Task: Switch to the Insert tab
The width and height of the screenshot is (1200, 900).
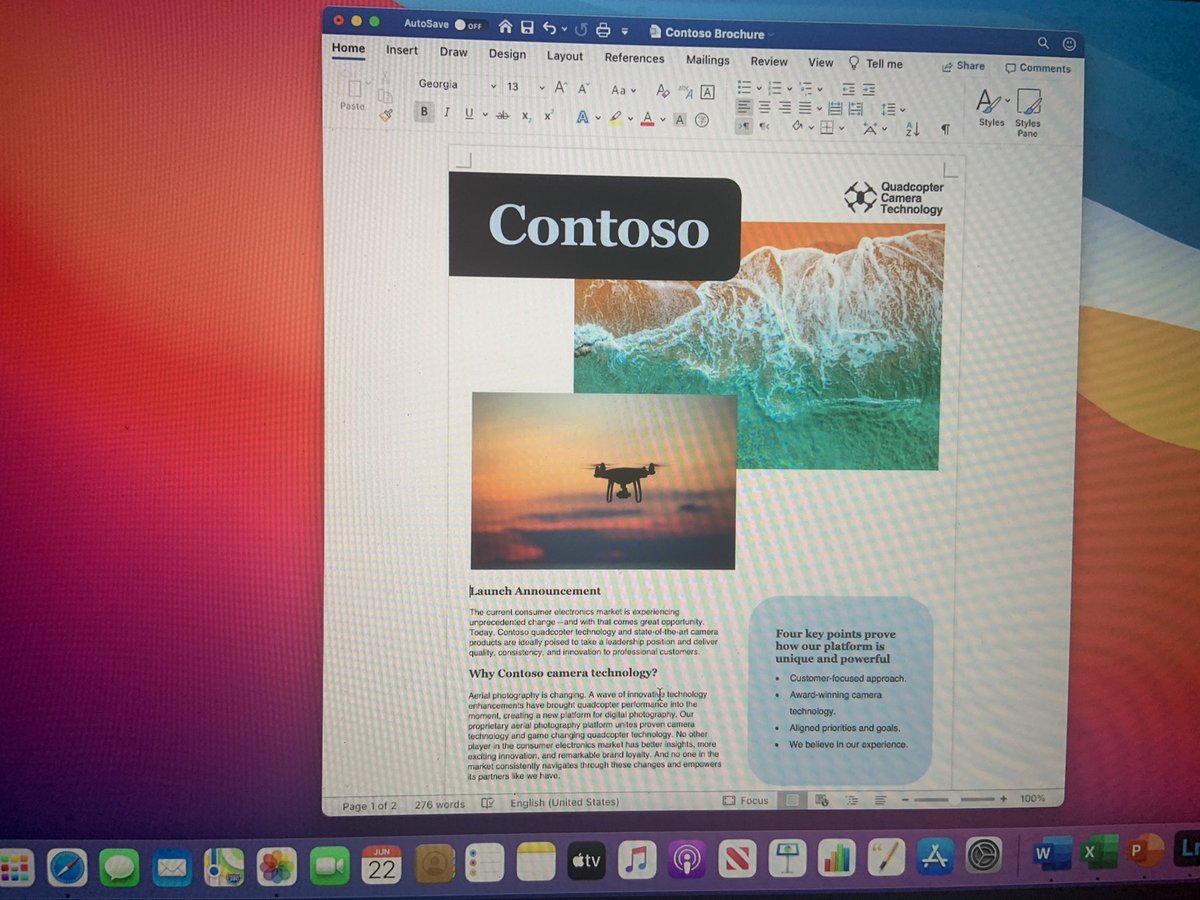Action: [x=402, y=50]
